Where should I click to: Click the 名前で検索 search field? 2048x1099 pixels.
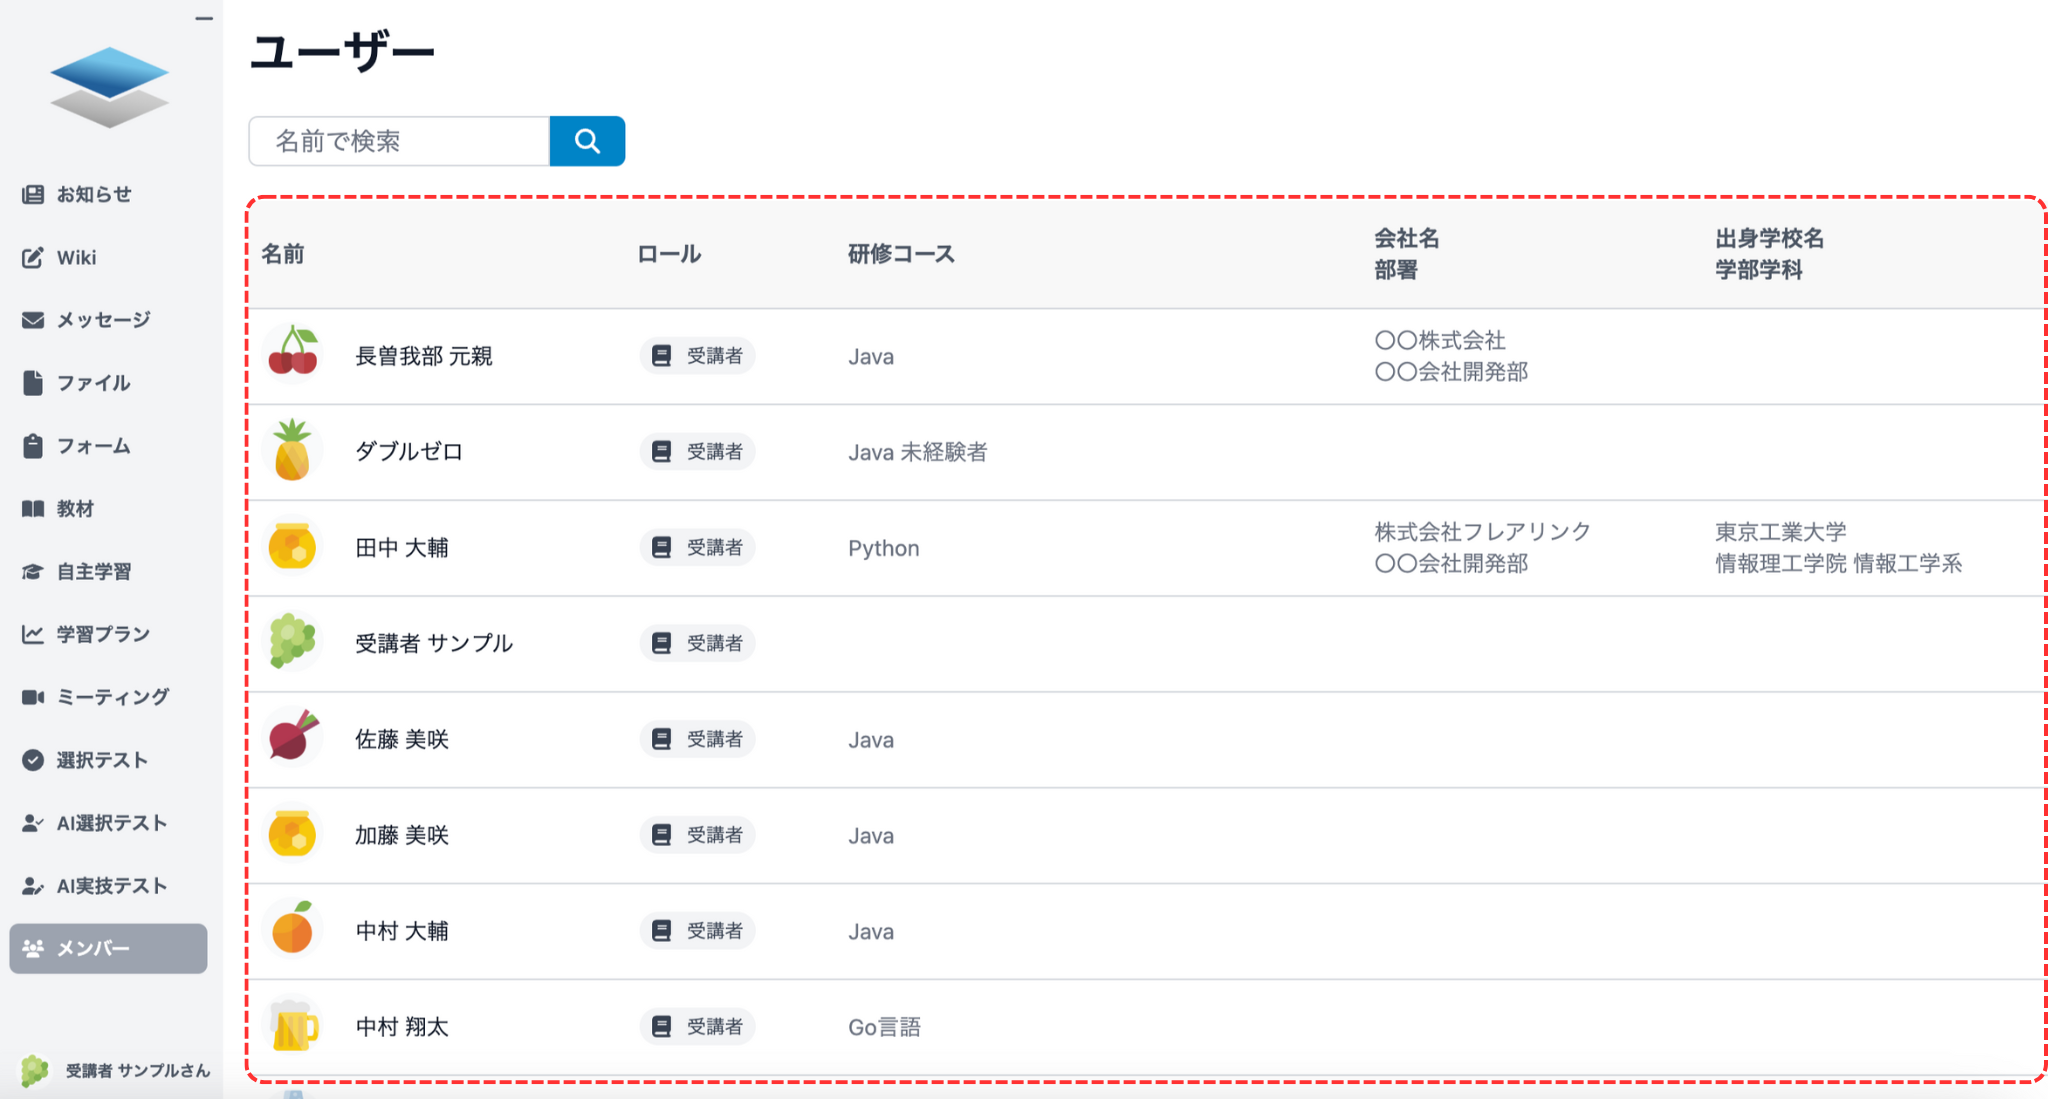coord(399,141)
